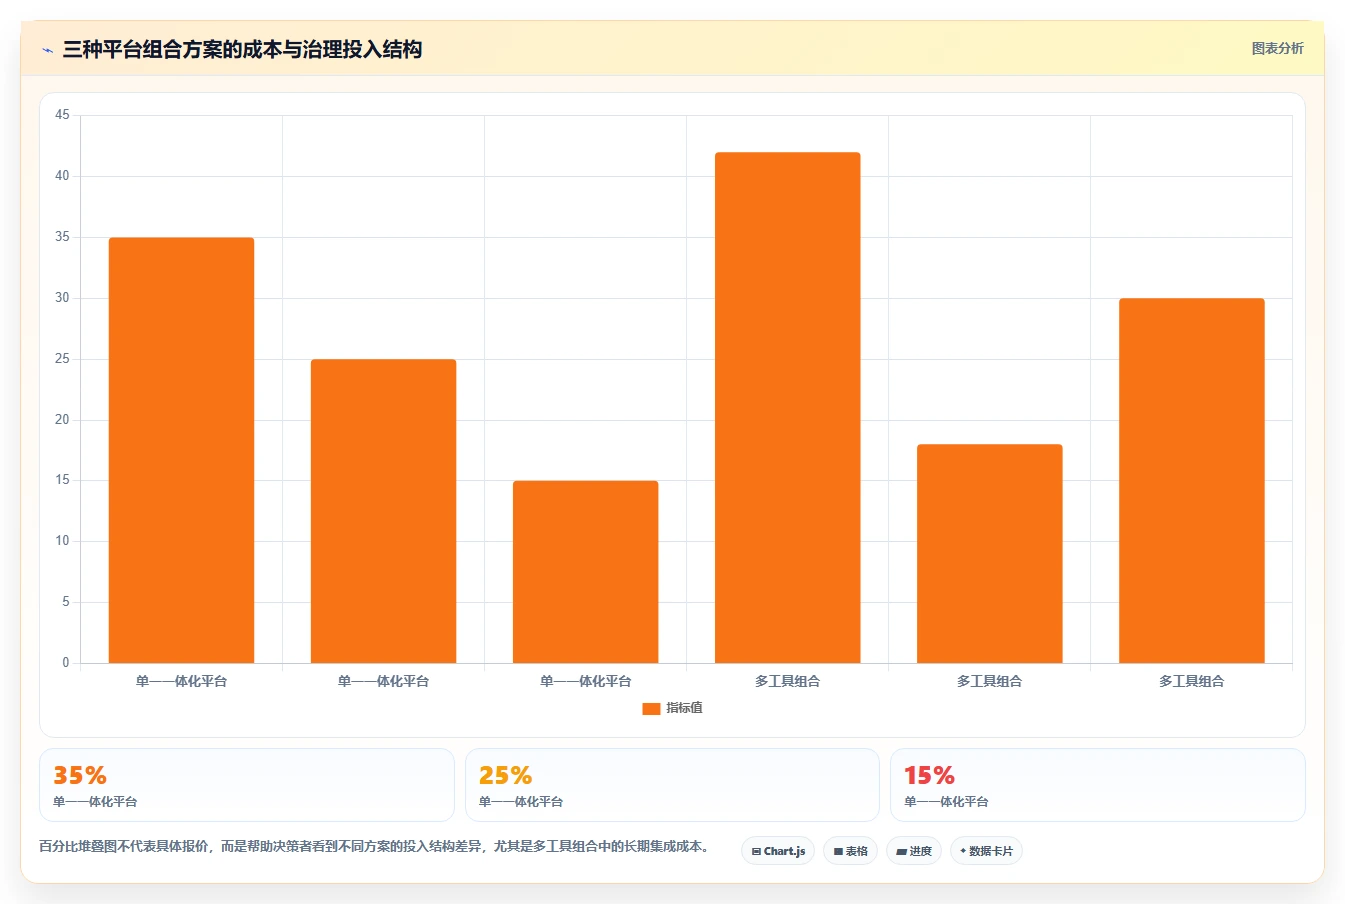The height and width of the screenshot is (904, 1345).
Task: Open the 15% stat card
Action: [x=1098, y=785]
